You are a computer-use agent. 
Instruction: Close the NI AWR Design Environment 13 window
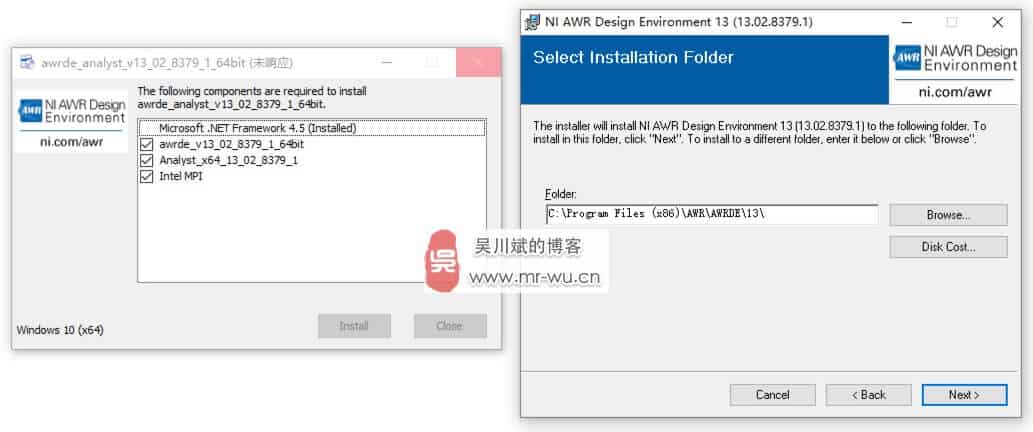997,22
